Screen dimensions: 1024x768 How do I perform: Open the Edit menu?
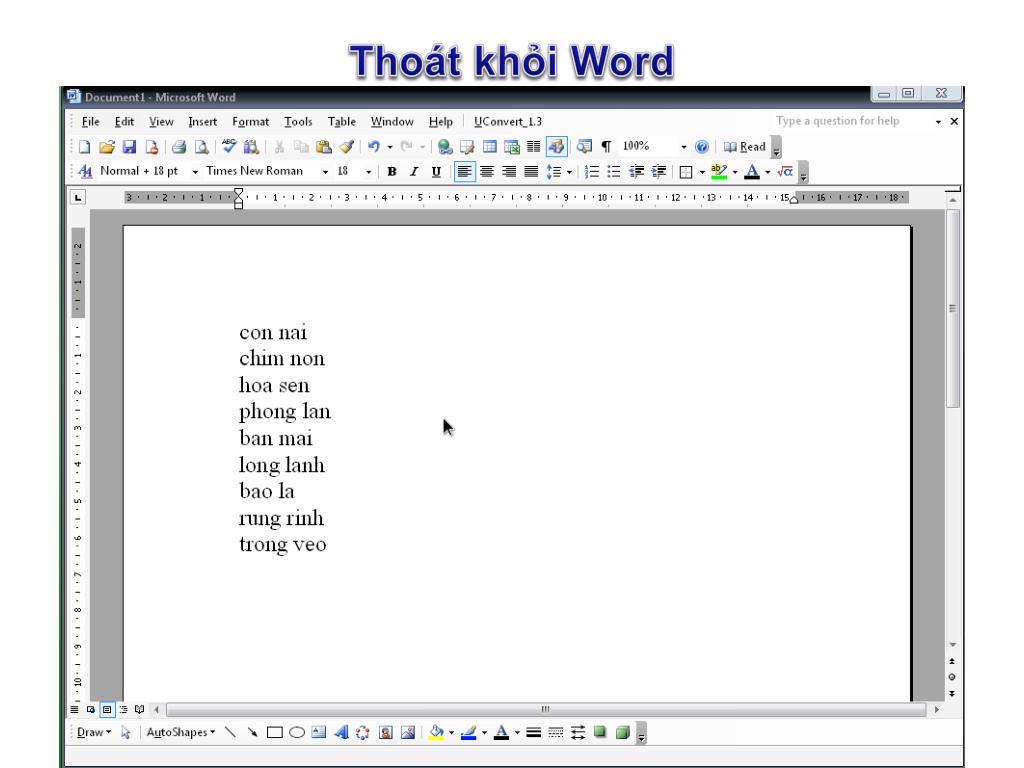click(124, 121)
